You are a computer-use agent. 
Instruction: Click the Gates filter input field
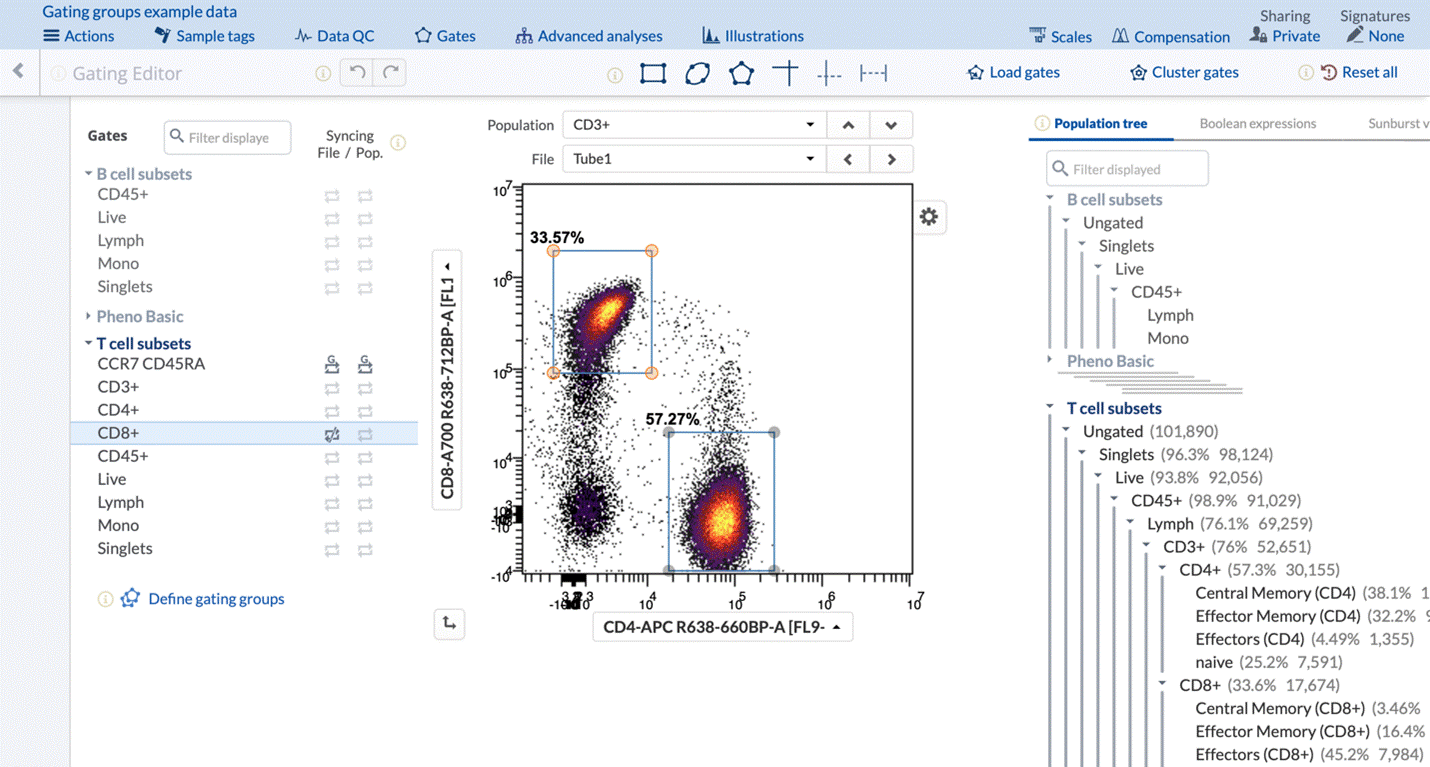pyautogui.click(x=228, y=137)
